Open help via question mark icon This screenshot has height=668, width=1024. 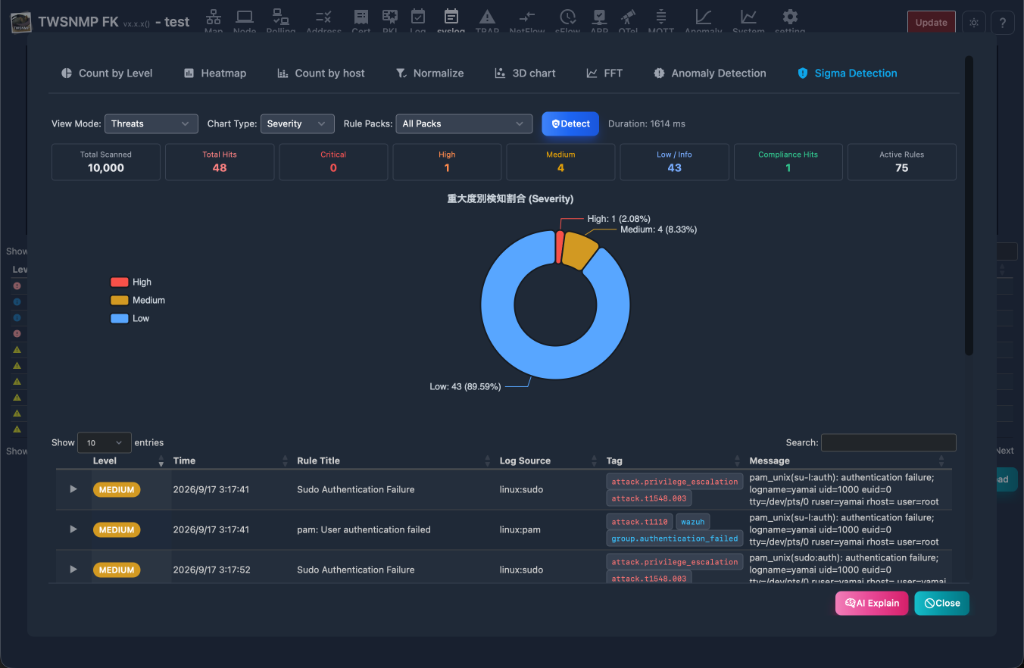(1002, 22)
